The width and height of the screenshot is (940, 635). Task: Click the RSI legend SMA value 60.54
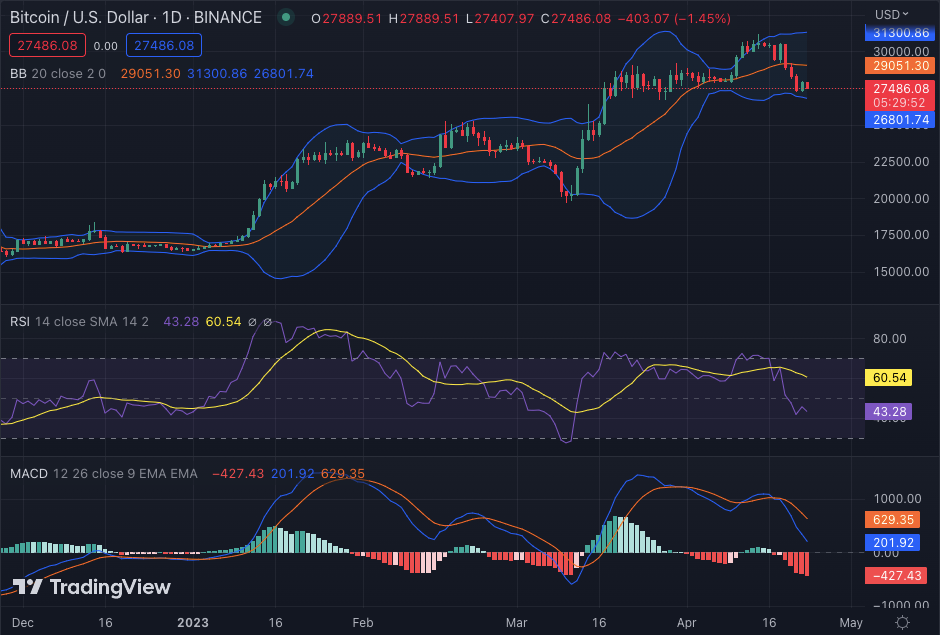coord(223,321)
